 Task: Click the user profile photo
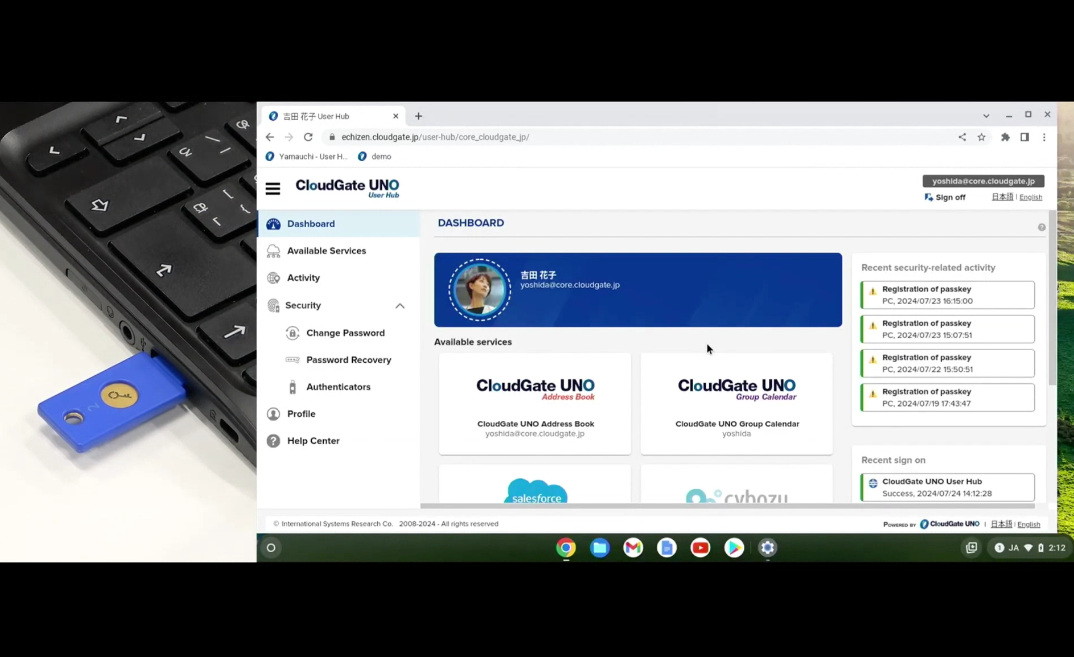pos(480,289)
